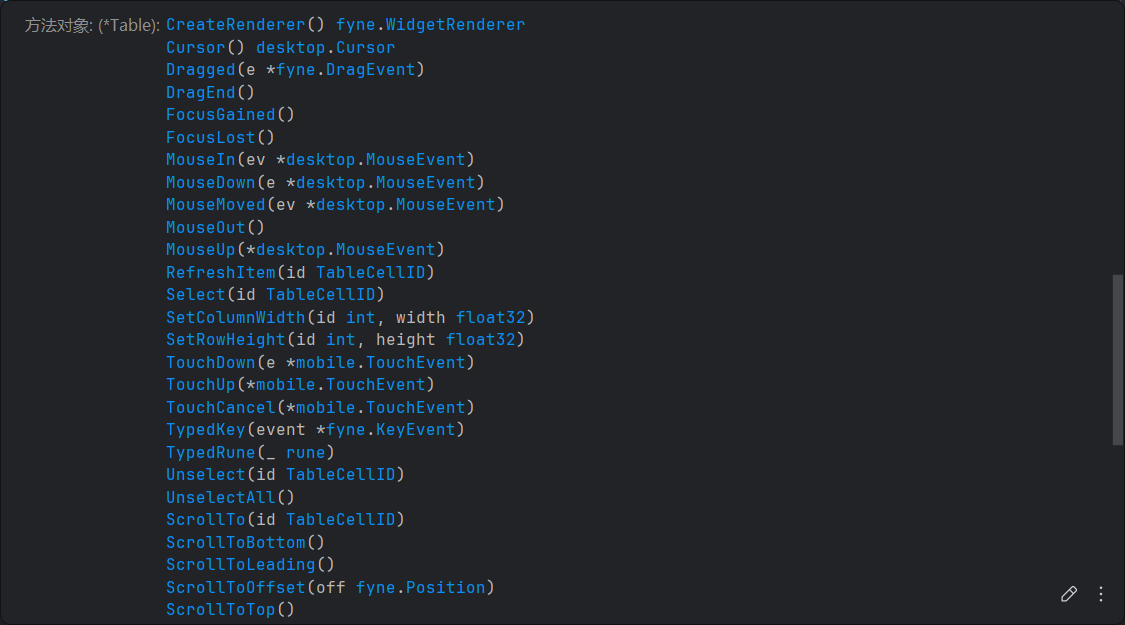Open the SetColumnWidth method link

pos(235,317)
